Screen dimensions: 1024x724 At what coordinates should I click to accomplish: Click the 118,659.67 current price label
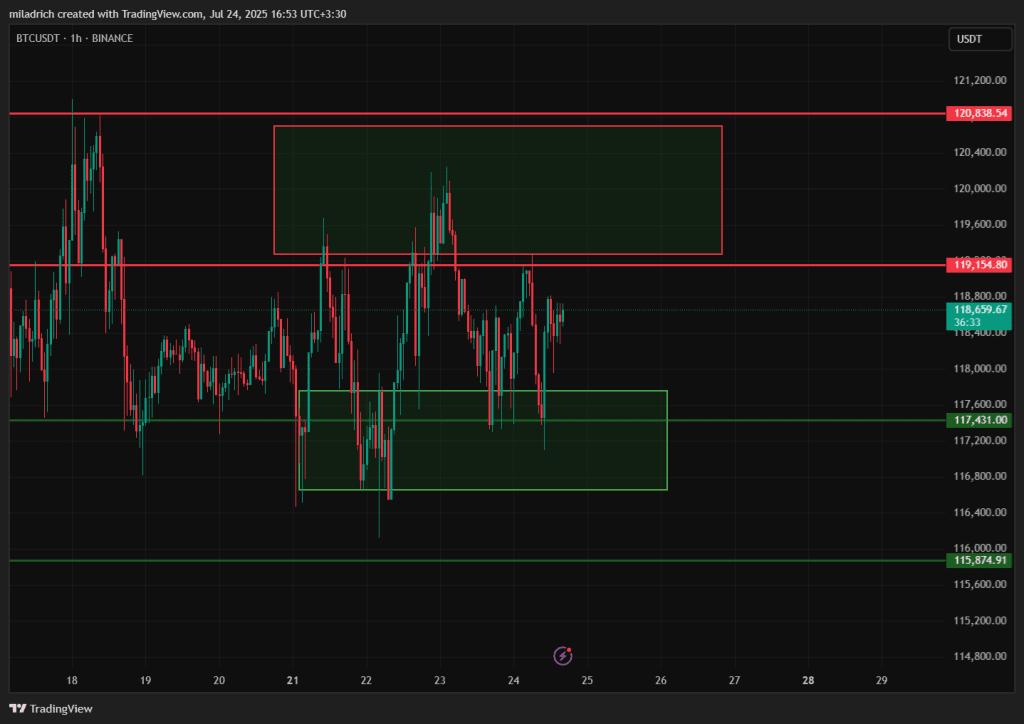tap(981, 310)
